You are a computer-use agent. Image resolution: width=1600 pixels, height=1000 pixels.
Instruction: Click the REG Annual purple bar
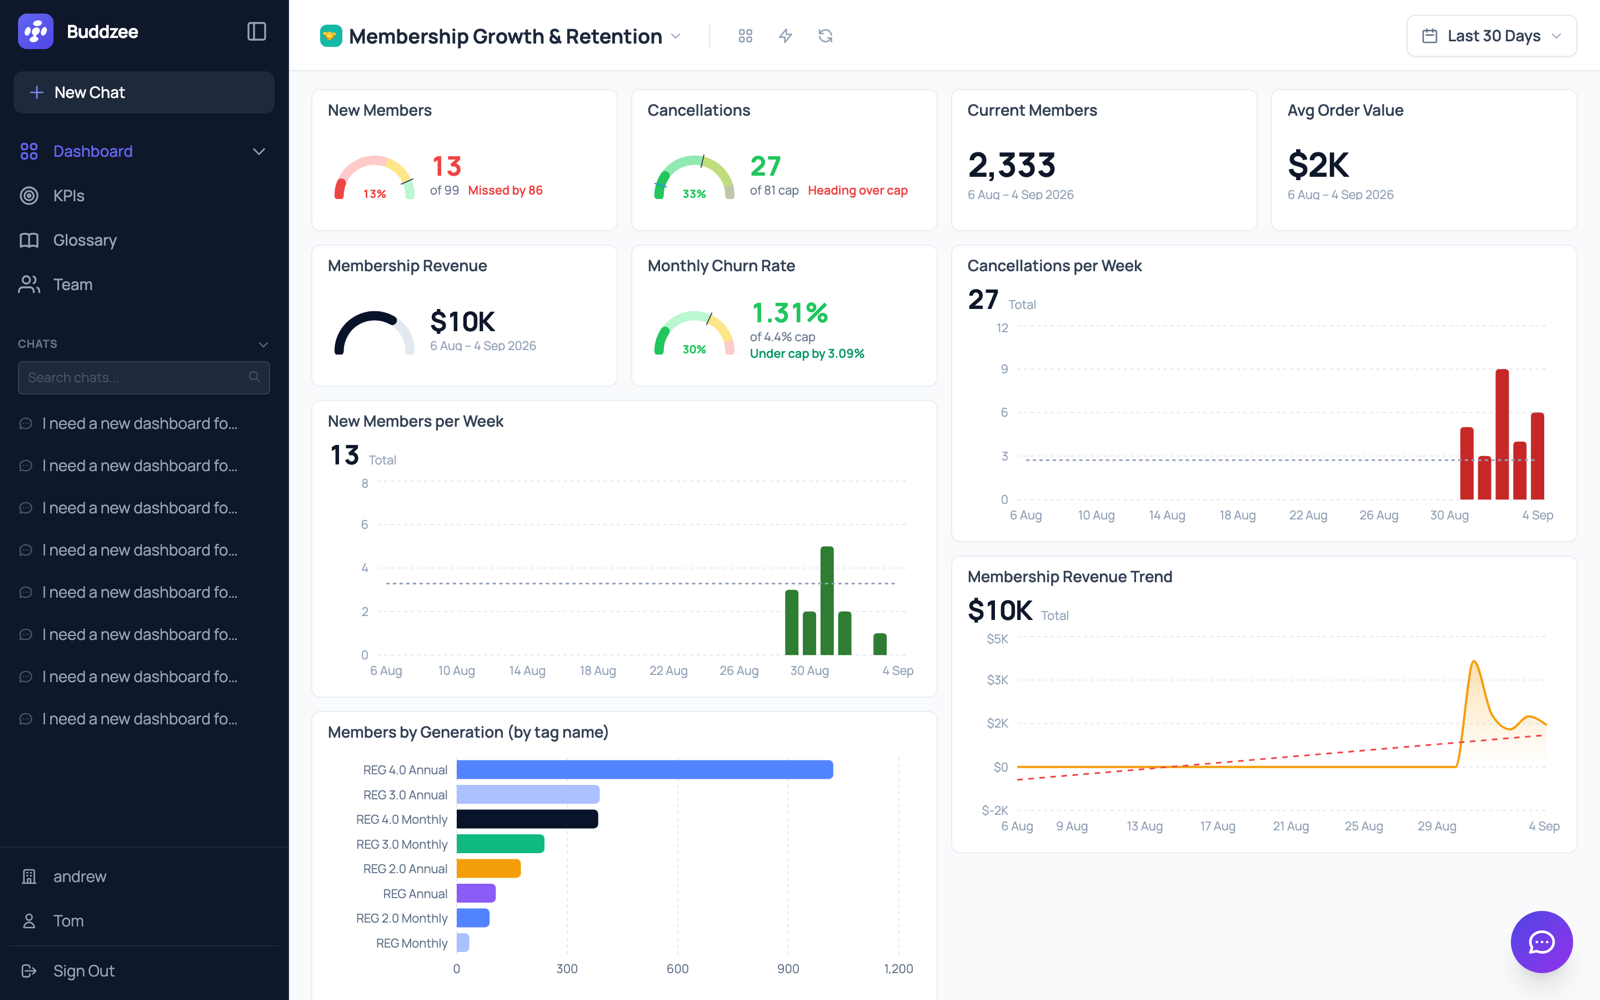[476, 894]
